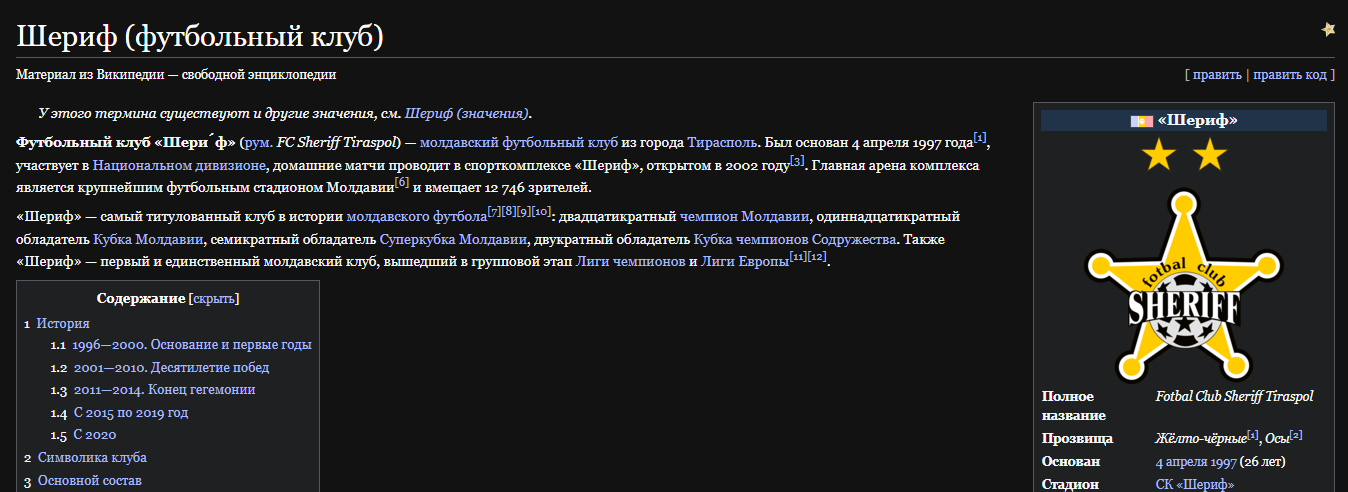Click the featured article star icon
The image size is (1348, 492).
[x=1328, y=29]
